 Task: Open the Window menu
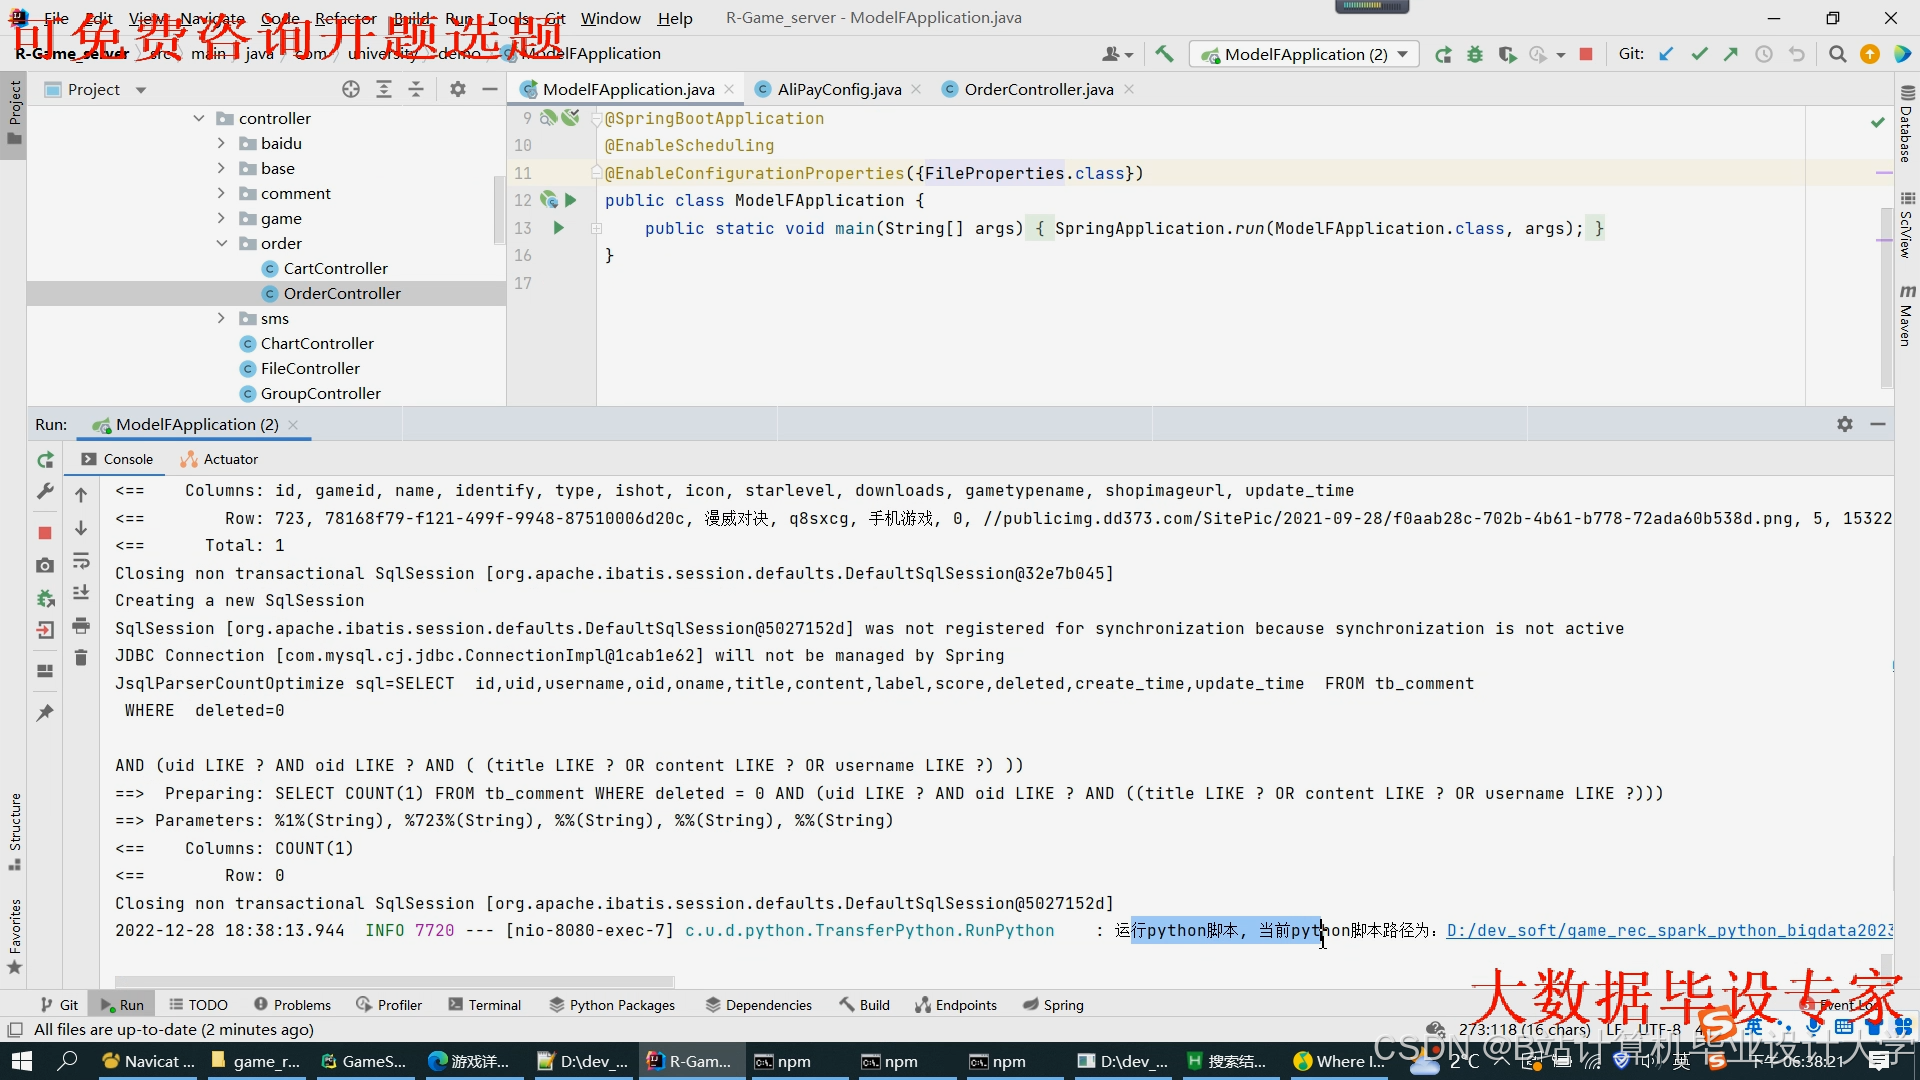coord(610,18)
